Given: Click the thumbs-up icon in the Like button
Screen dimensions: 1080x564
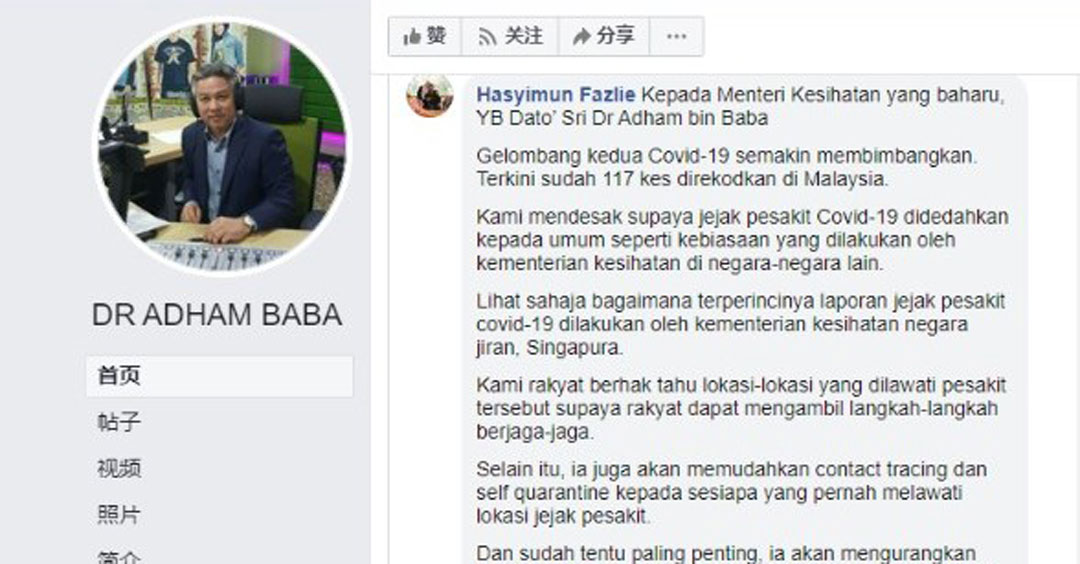Looking at the screenshot, I should click(x=412, y=36).
